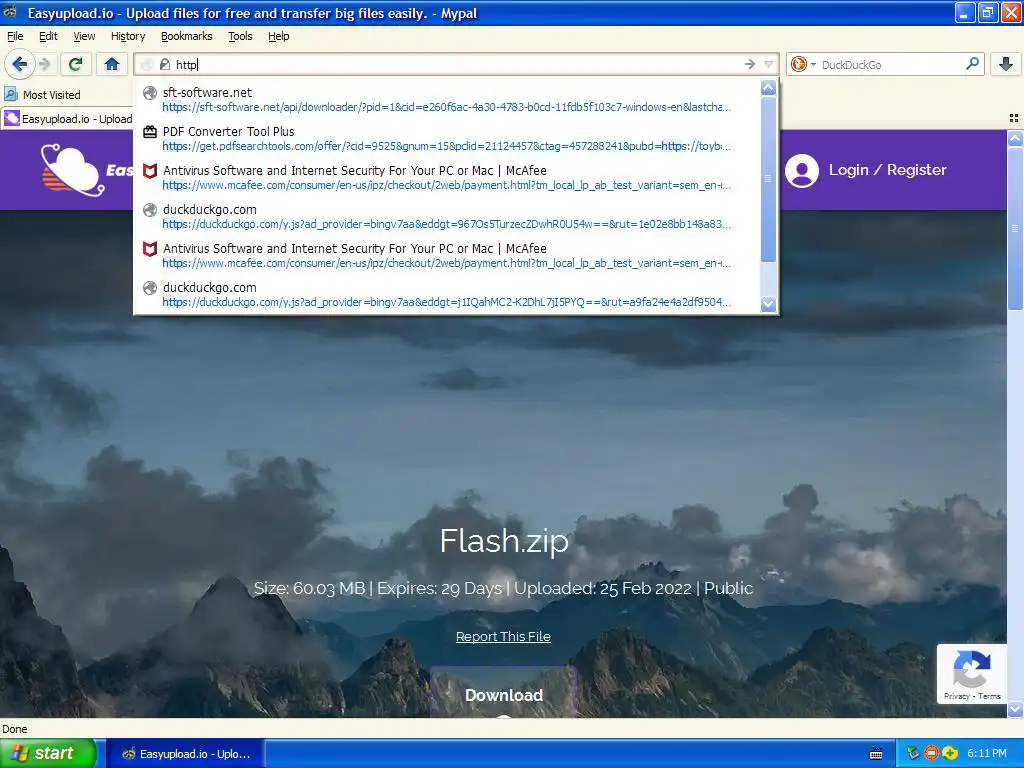Click the keyboard icon in taskbar
Screen dimensions: 1024x768
(876, 754)
